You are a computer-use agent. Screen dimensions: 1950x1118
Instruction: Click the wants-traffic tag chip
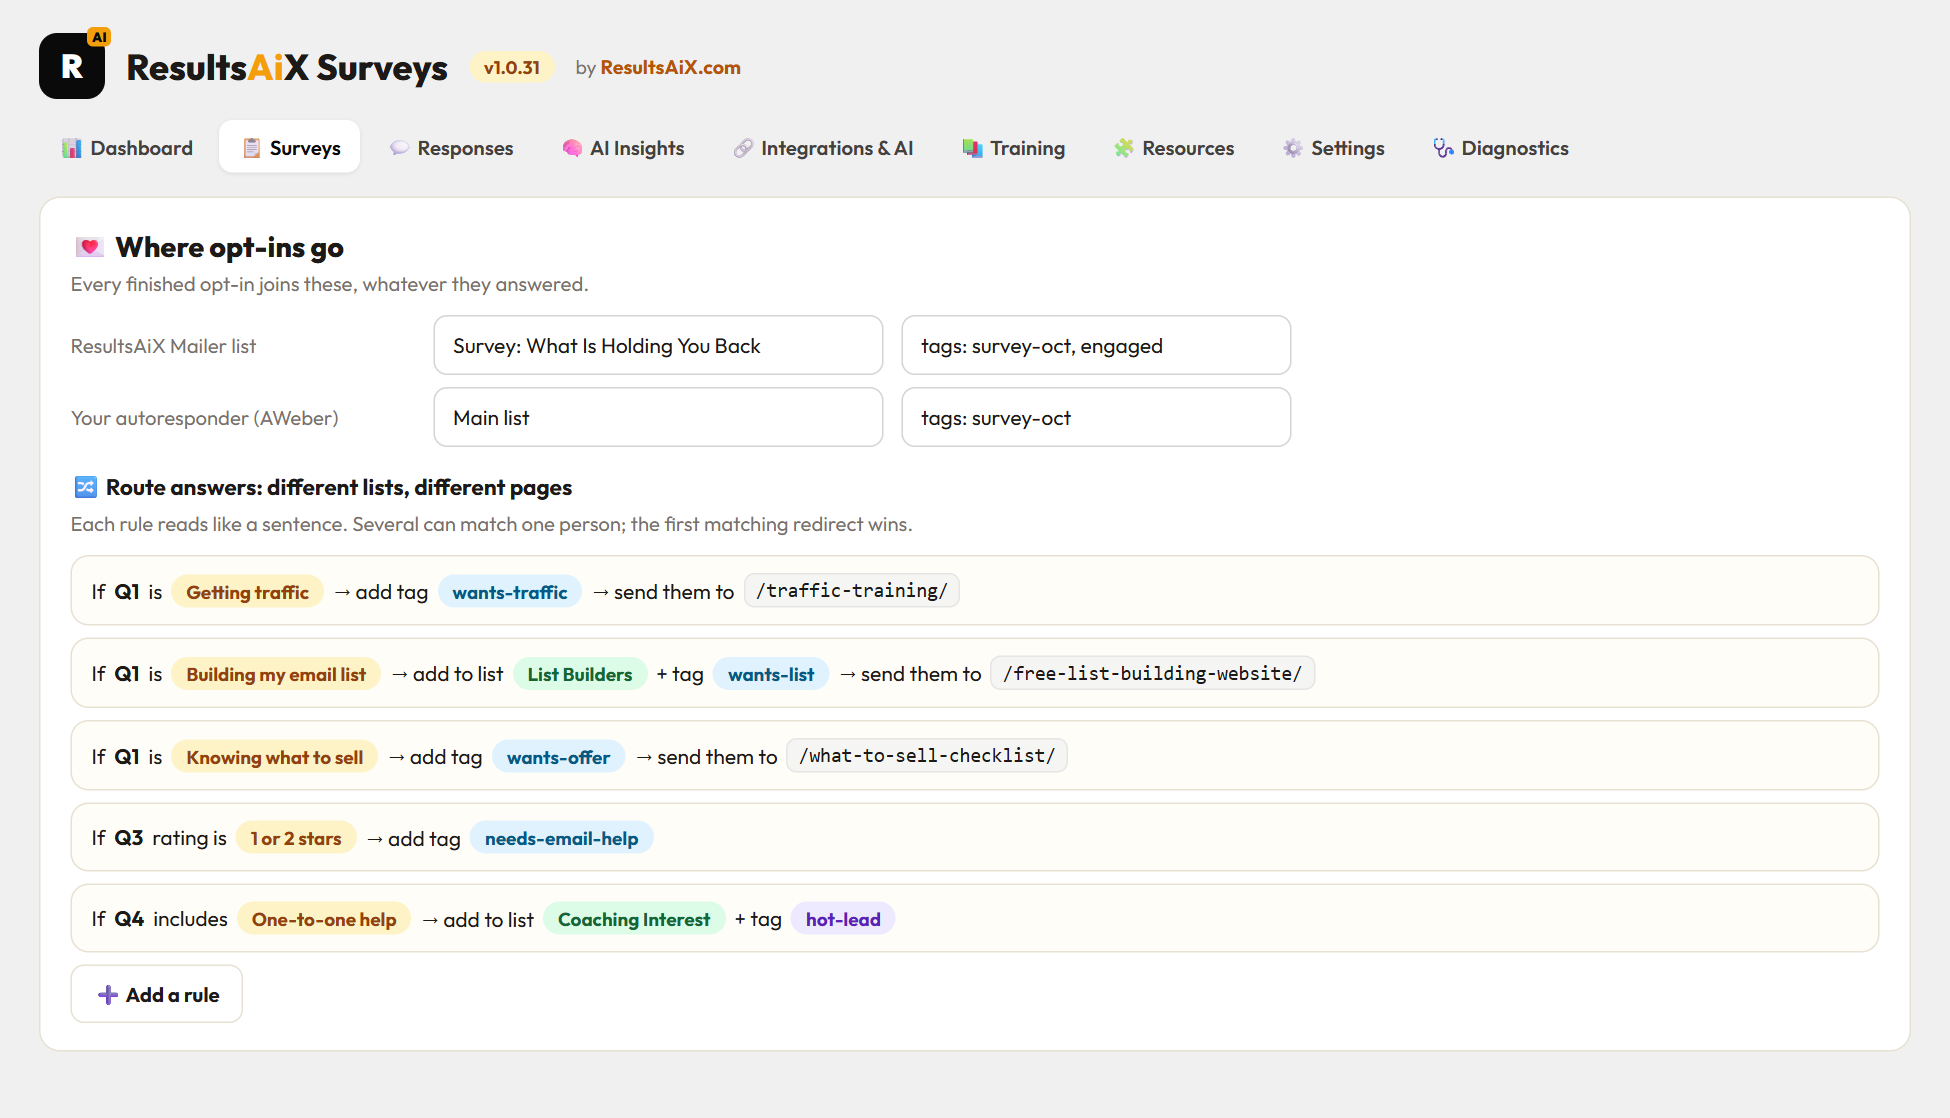point(510,592)
